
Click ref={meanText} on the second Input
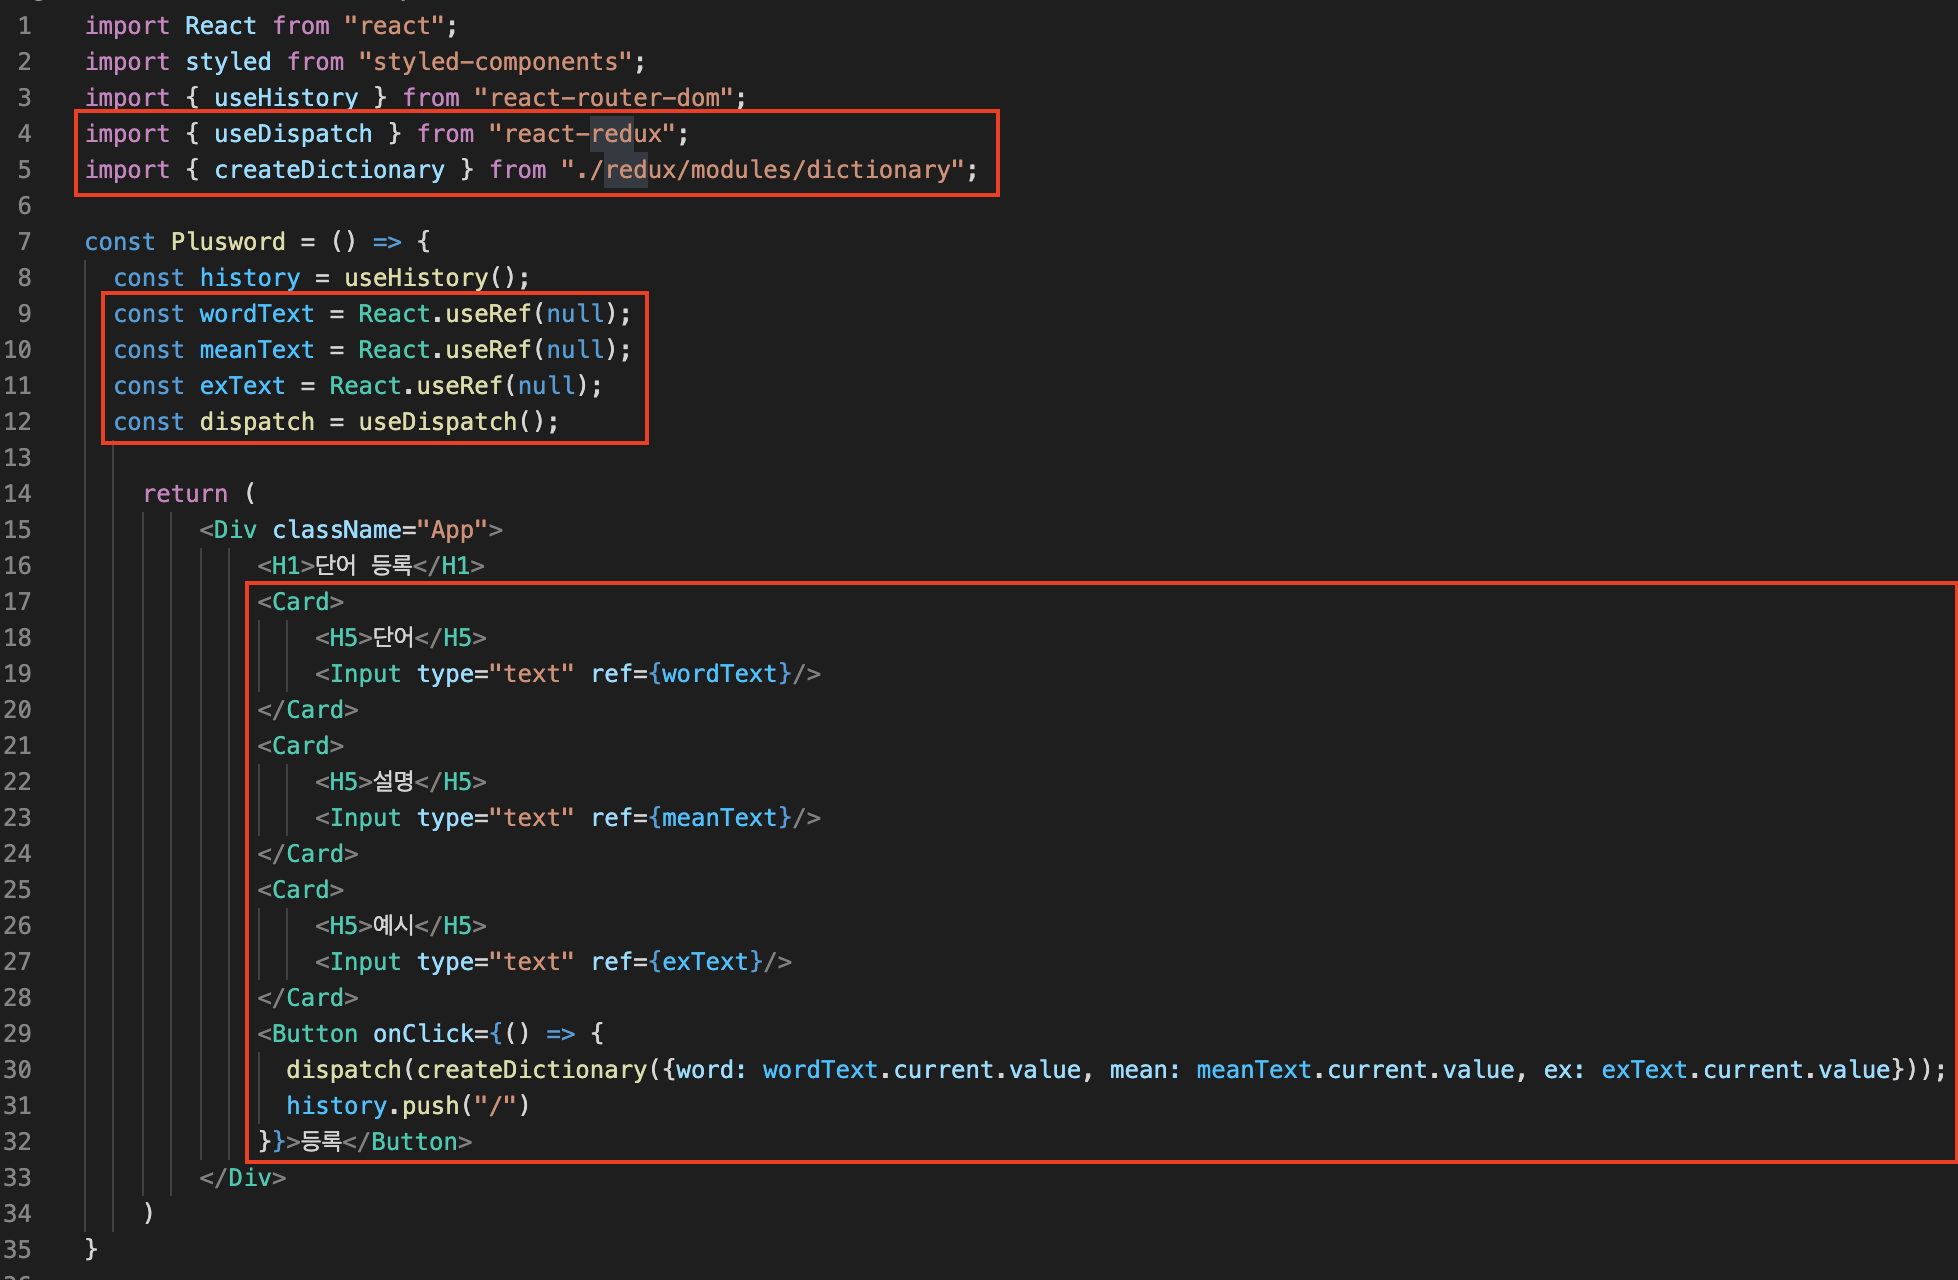pos(690,818)
